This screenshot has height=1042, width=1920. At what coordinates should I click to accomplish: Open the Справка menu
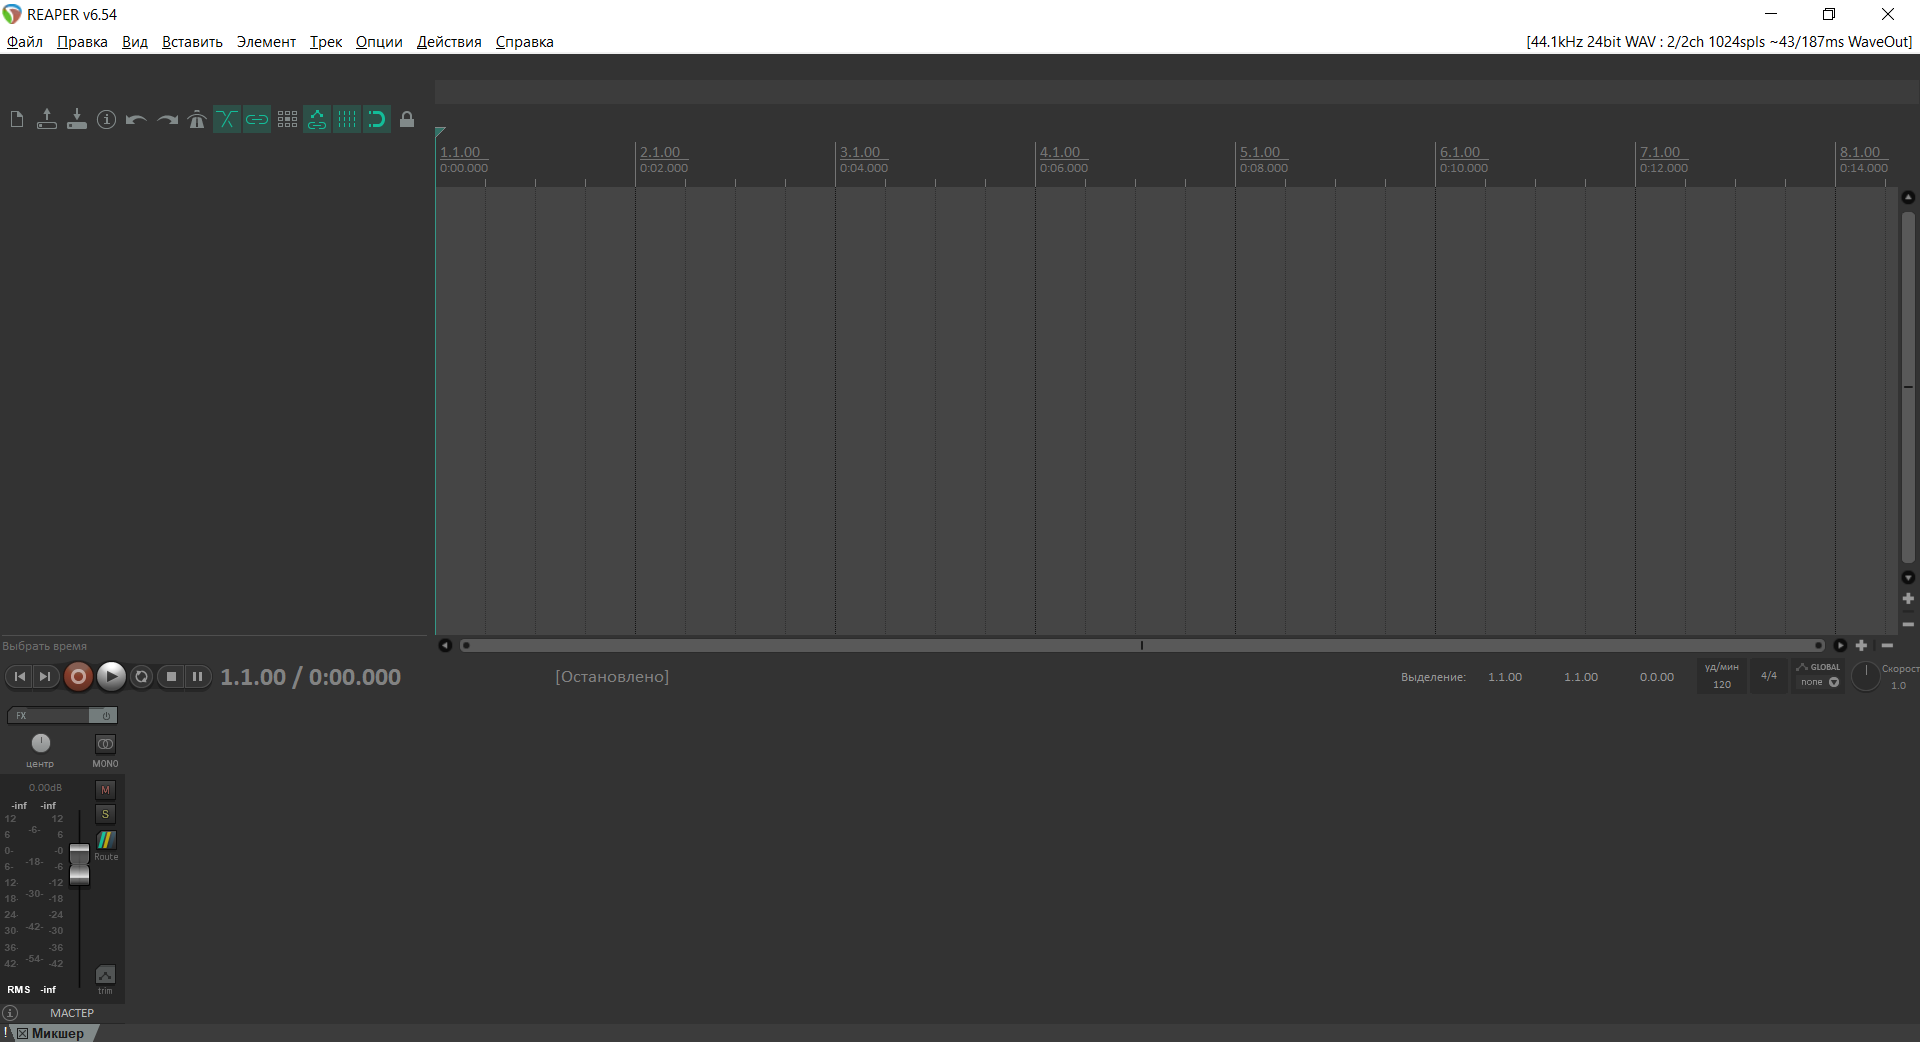[524, 42]
